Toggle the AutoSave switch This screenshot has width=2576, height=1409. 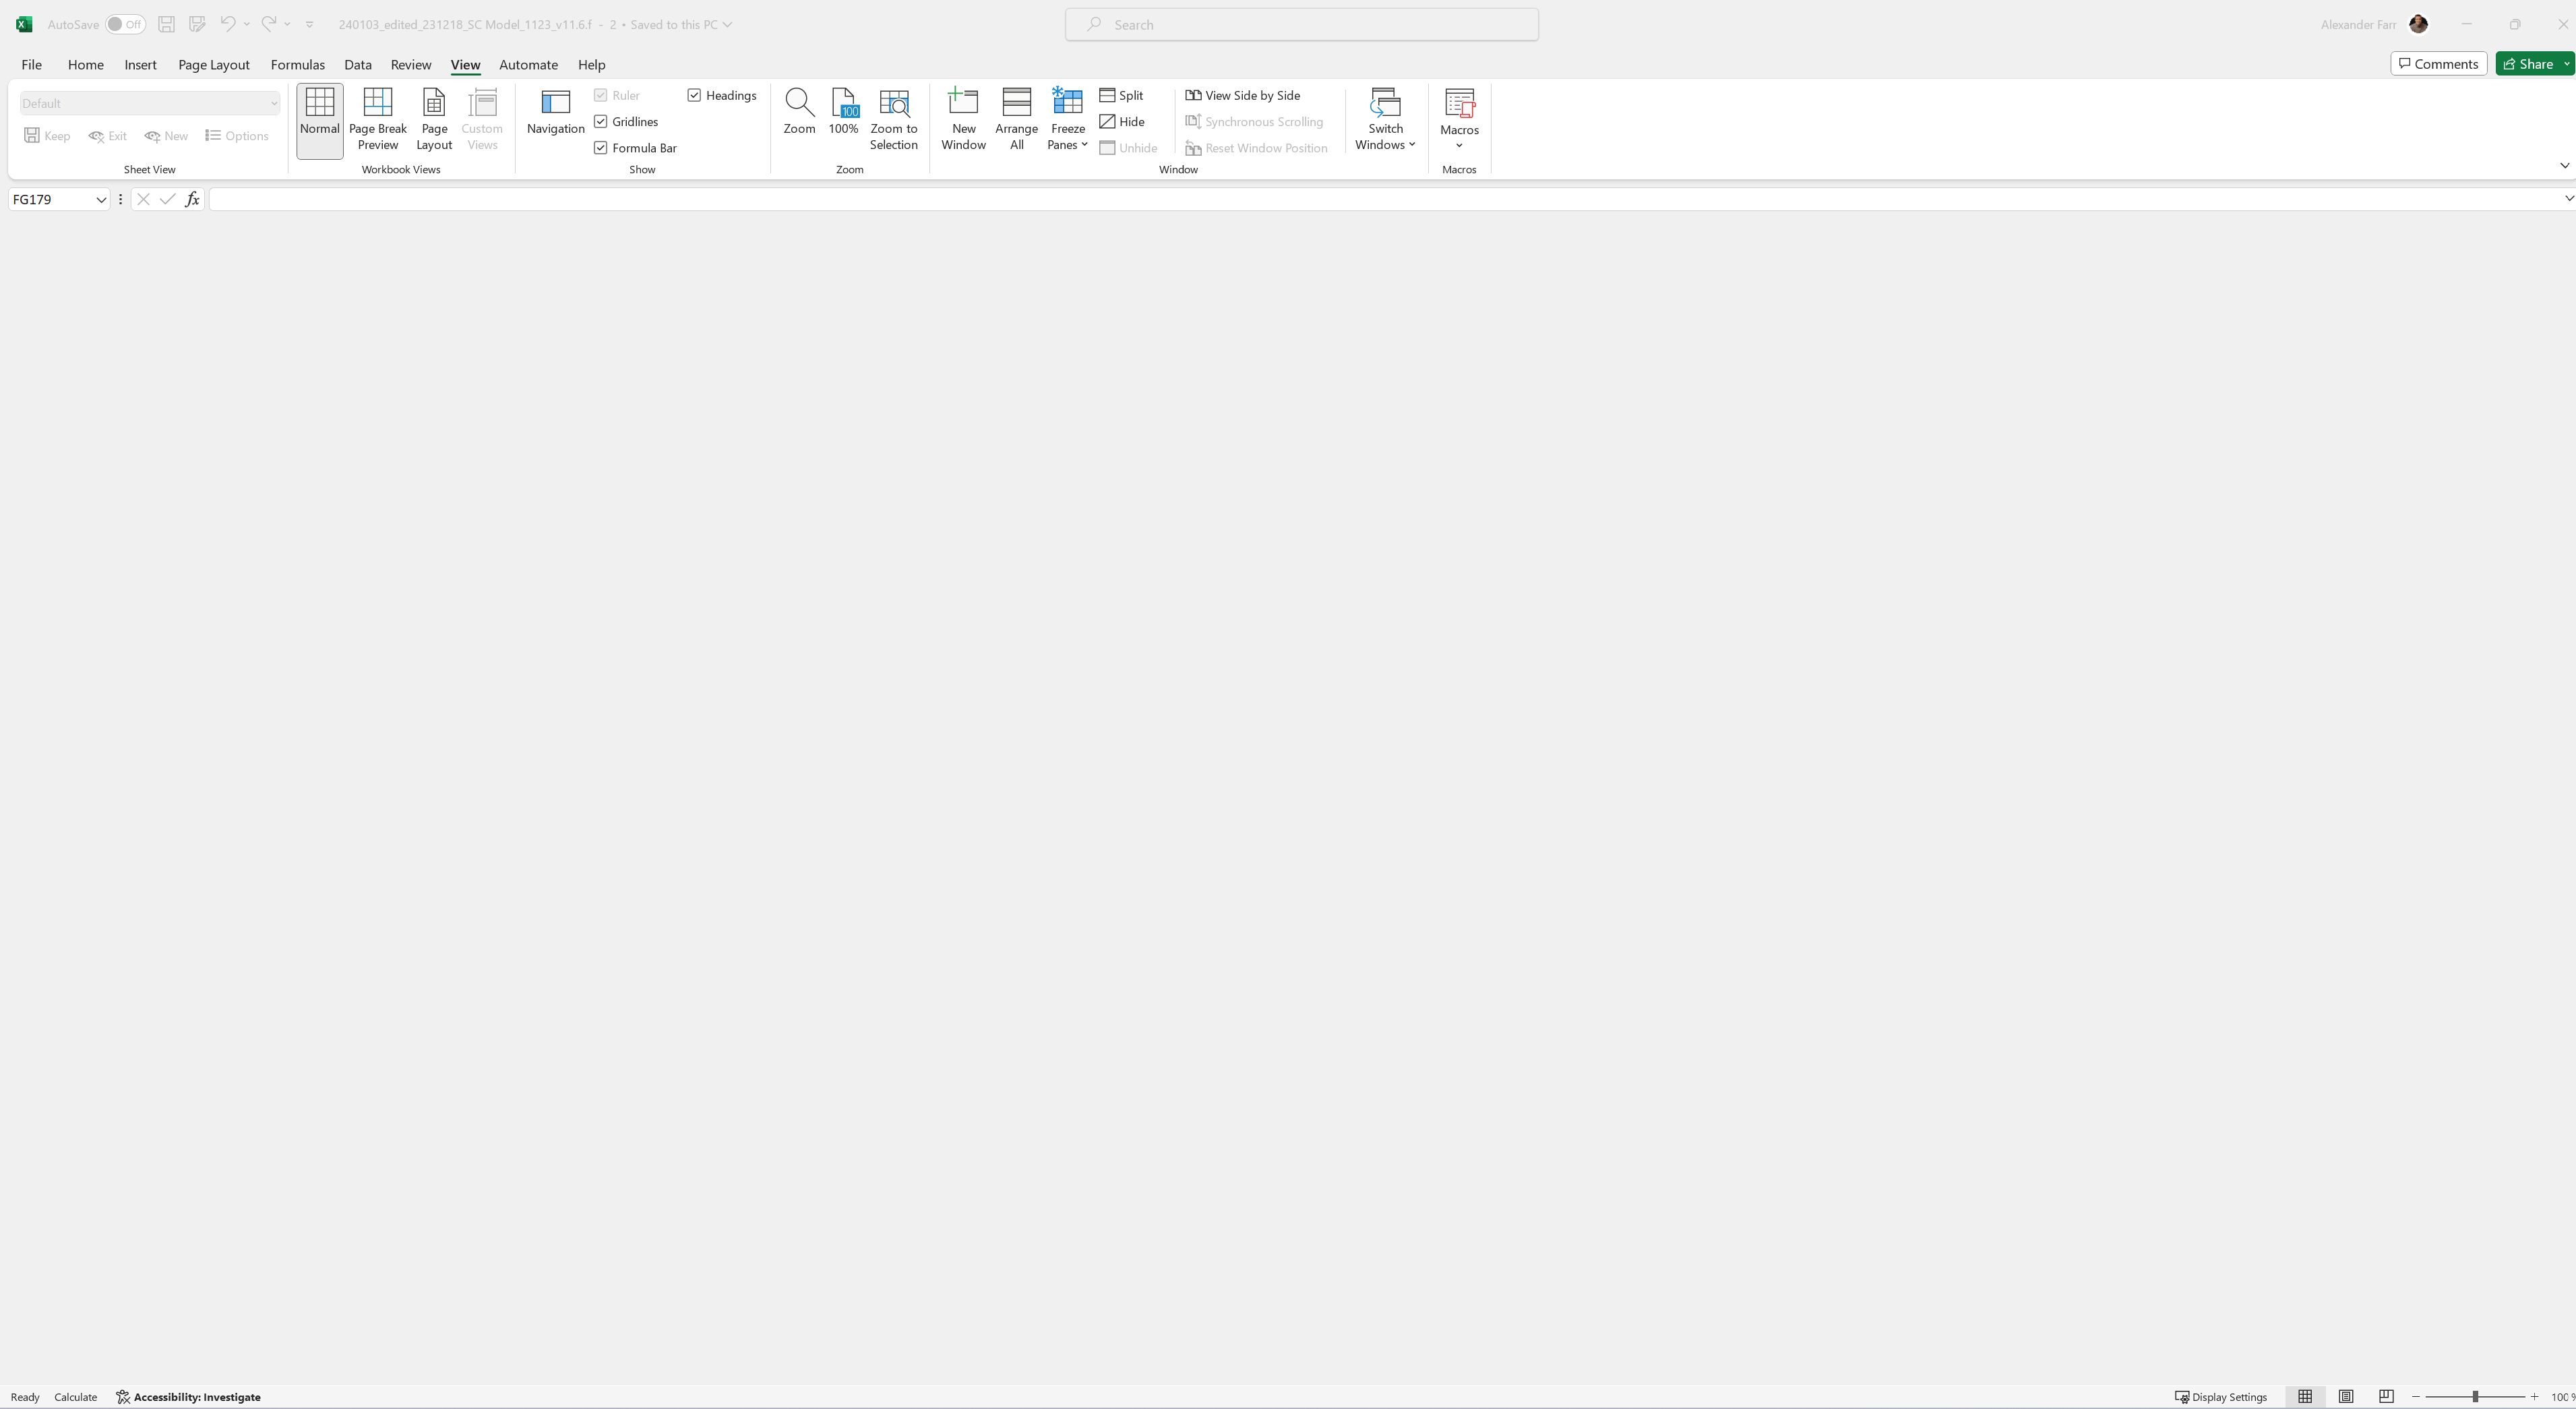(125, 24)
